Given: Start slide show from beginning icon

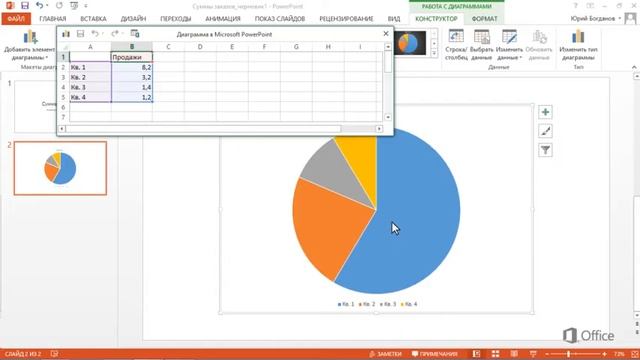Looking at the screenshot, I should click(74, 6).
